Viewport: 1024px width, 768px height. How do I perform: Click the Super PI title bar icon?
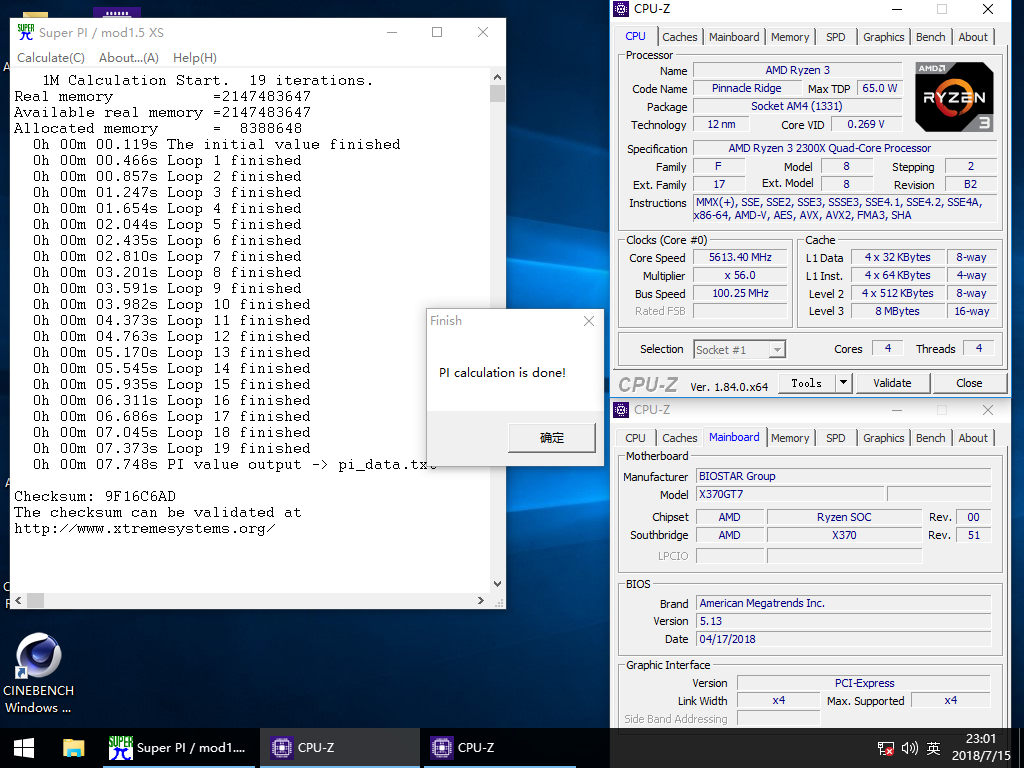point(25,32)
